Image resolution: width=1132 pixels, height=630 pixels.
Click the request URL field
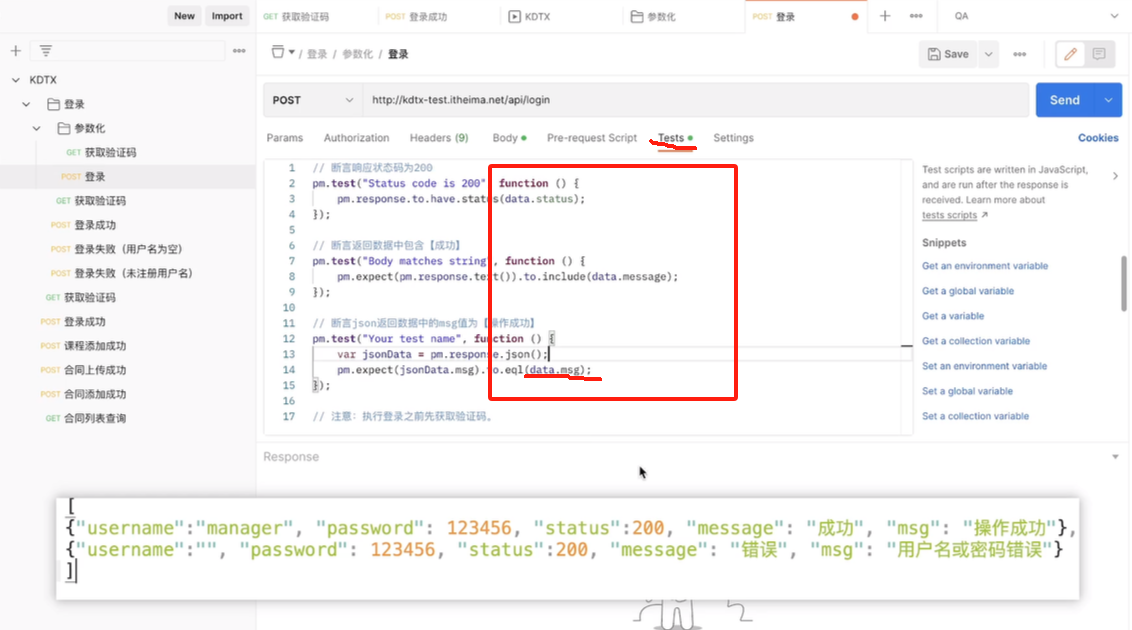point(695,100)
